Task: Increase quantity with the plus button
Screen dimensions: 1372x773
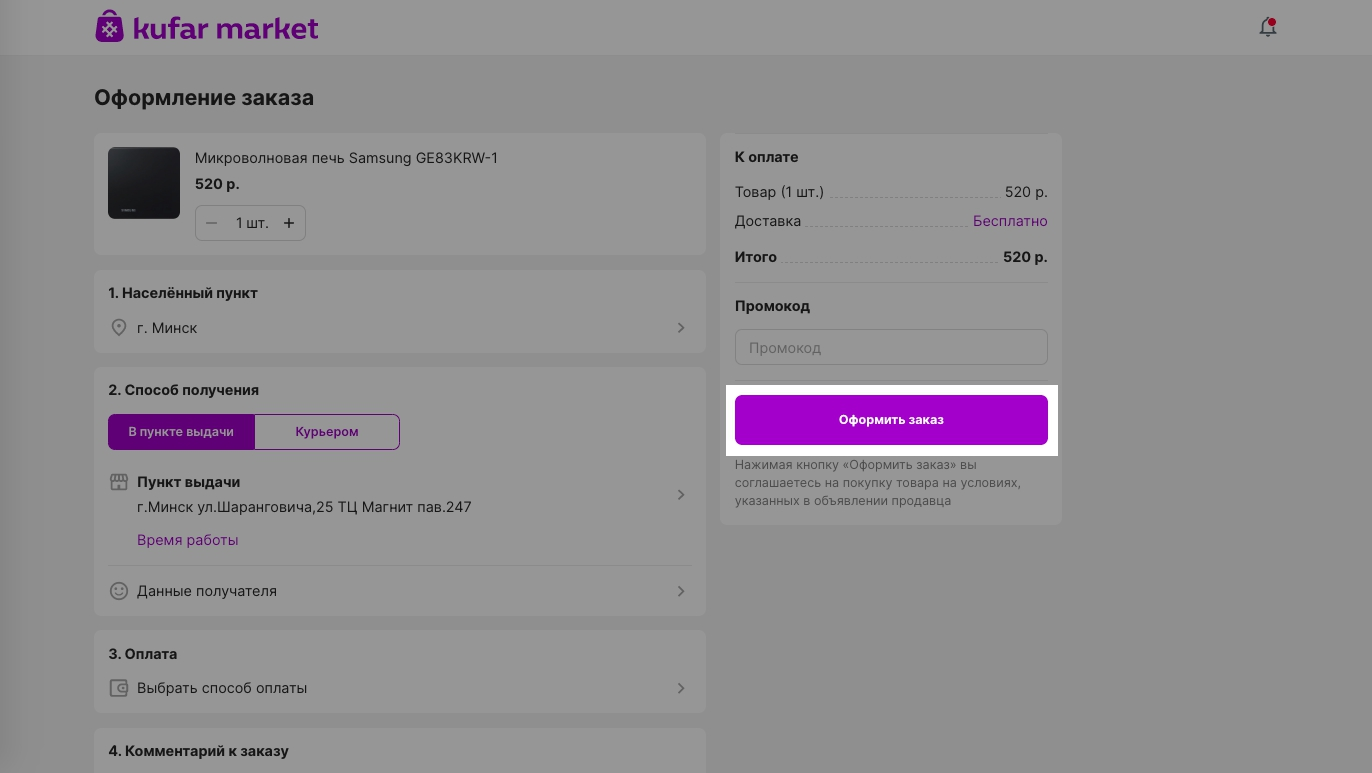Action: click(x=289, y=223)
